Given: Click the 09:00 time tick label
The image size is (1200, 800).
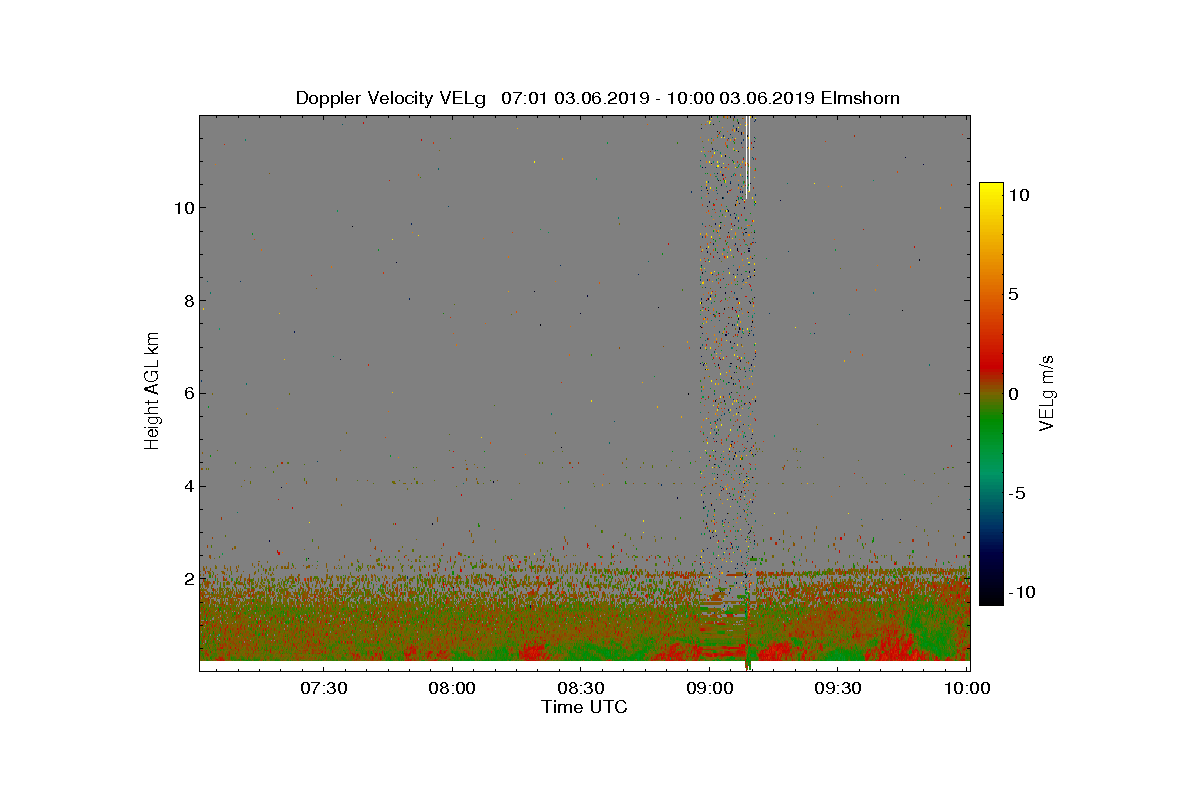Looking at the screenshot, I should [710, 687].
